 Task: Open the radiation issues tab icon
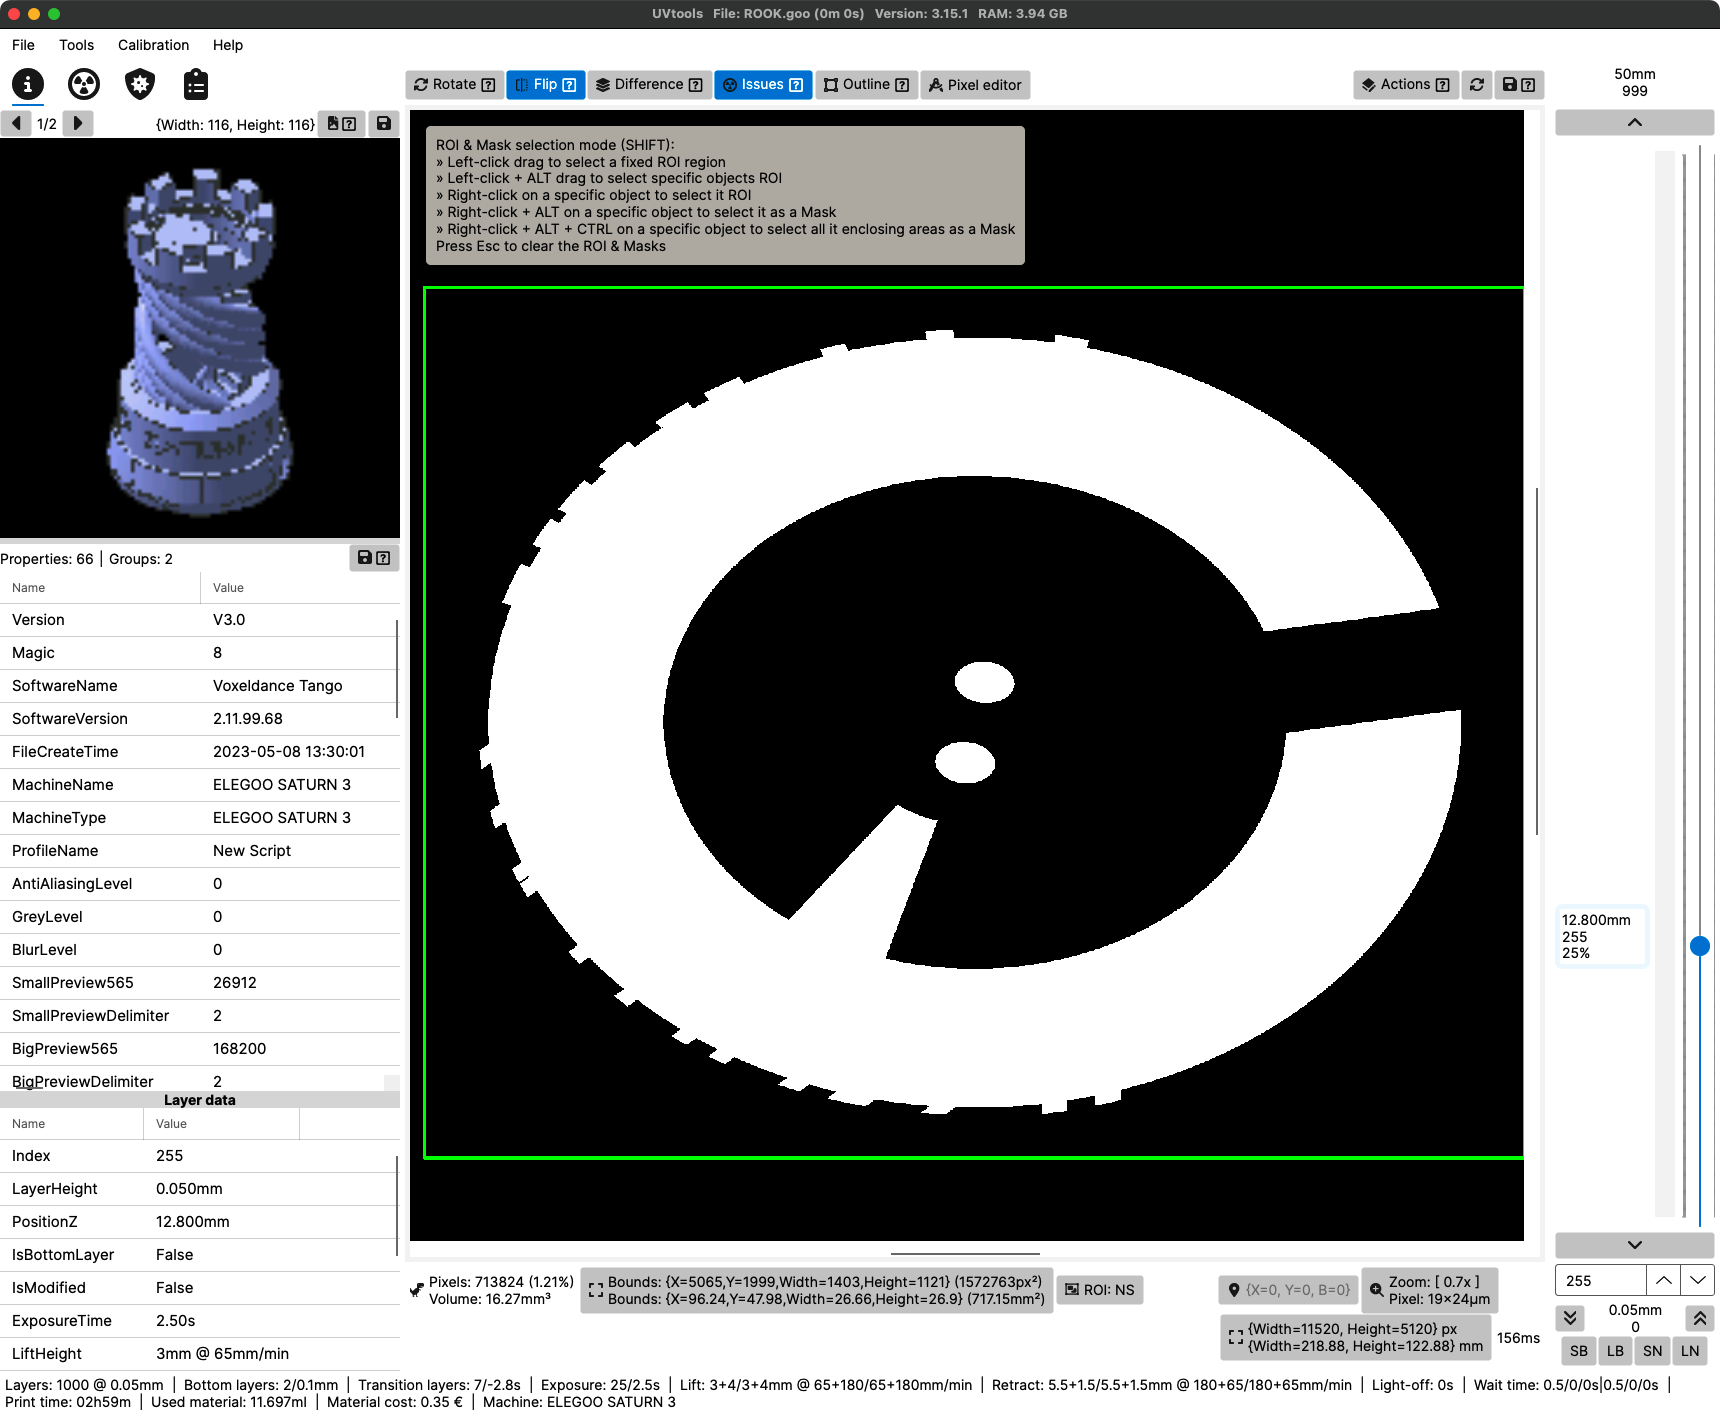pos(84,84)
